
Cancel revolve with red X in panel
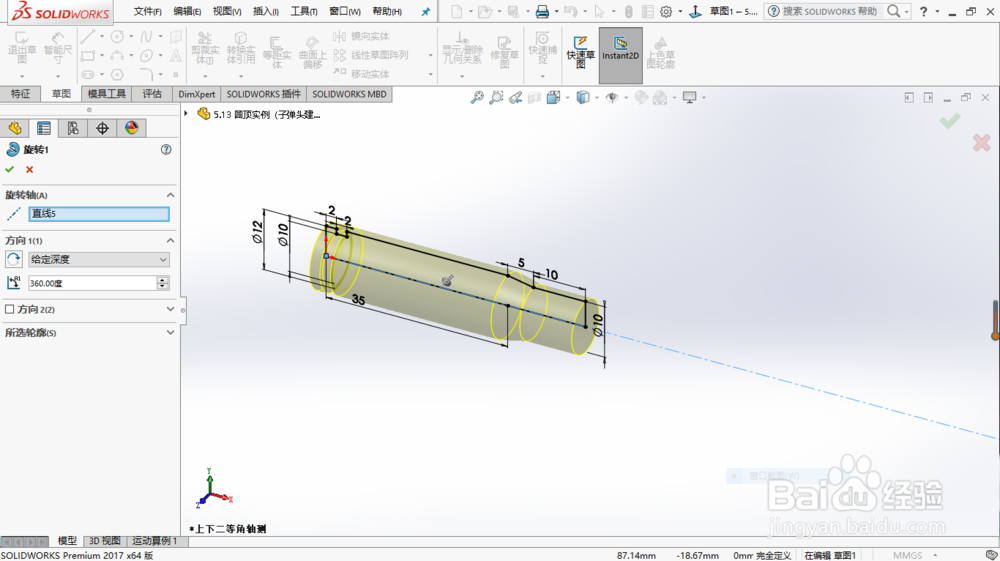pyautogui.click(x=29, y=170)
